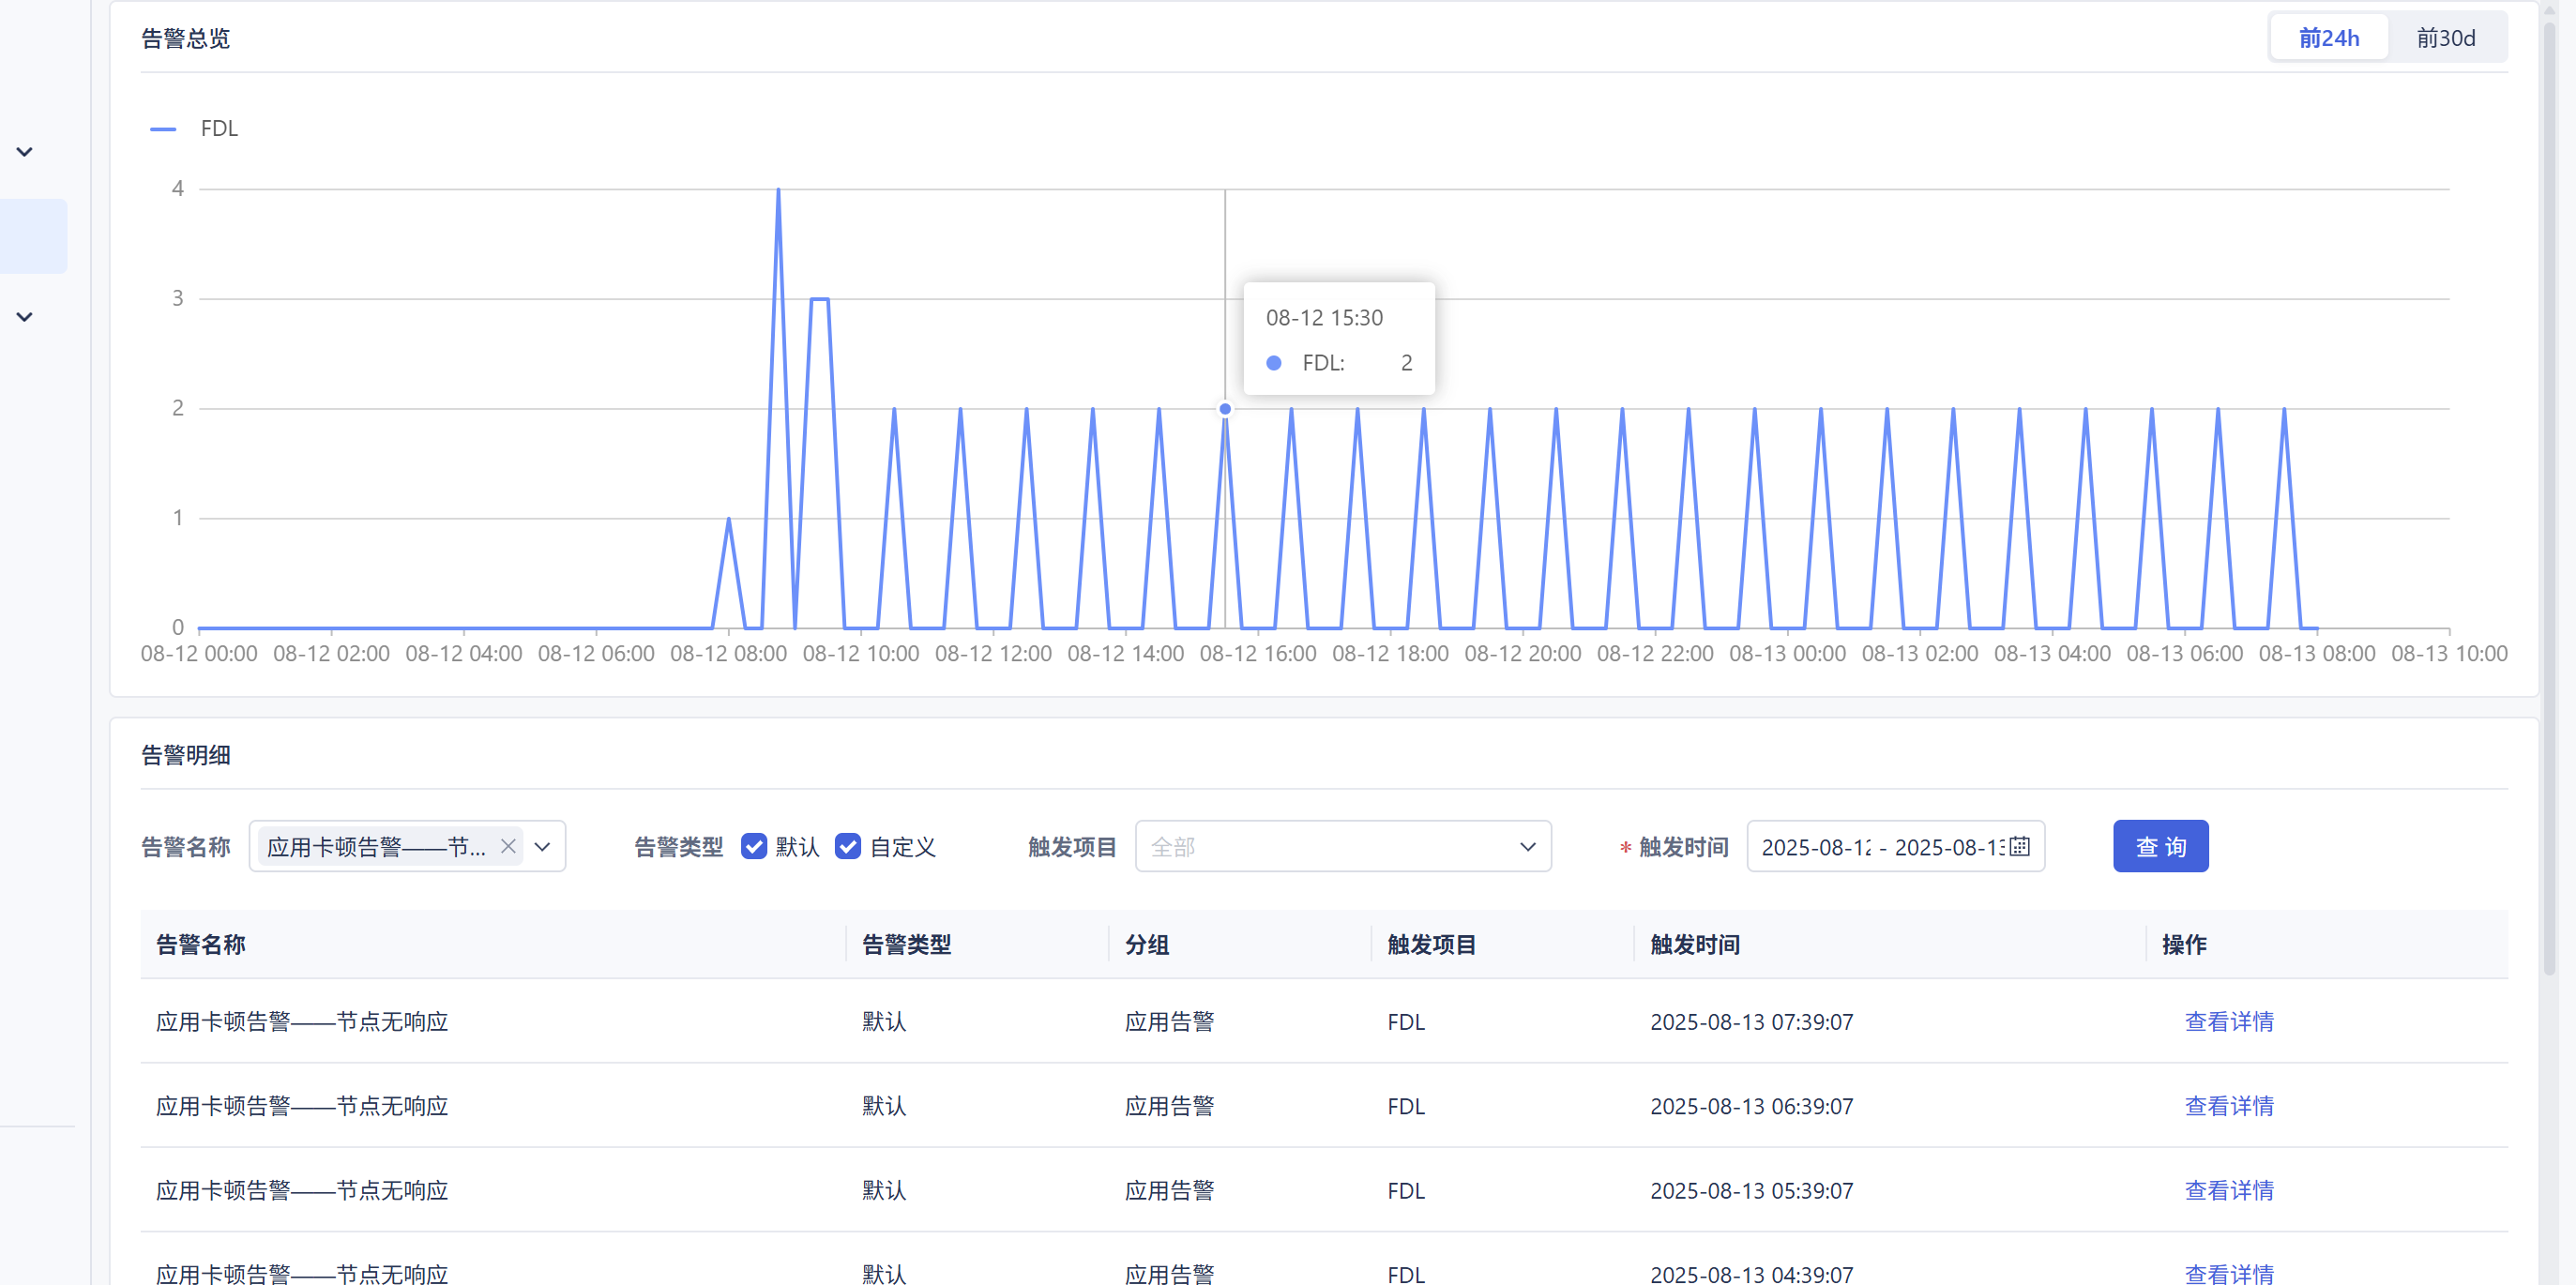Open calendar icon in trigger time field

tap(2019, 846)
